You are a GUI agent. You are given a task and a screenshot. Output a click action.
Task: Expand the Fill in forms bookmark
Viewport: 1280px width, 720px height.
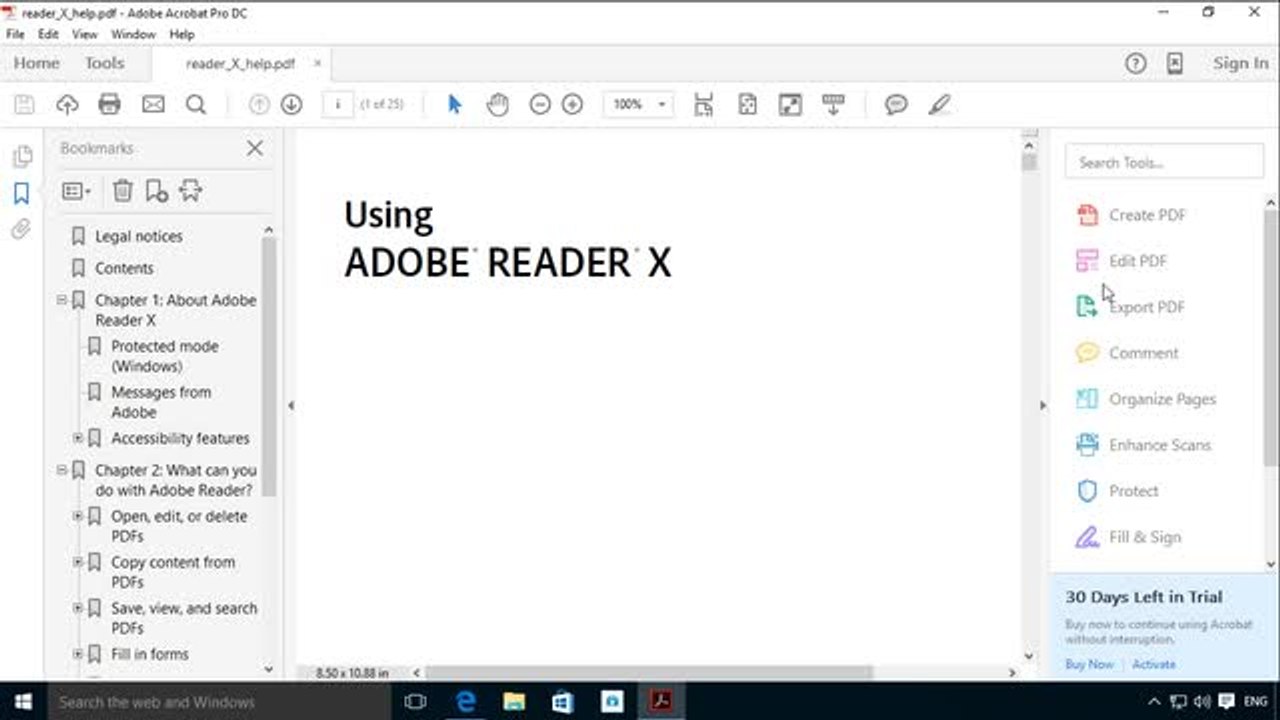pyautogui.click(x=78, y=654)
